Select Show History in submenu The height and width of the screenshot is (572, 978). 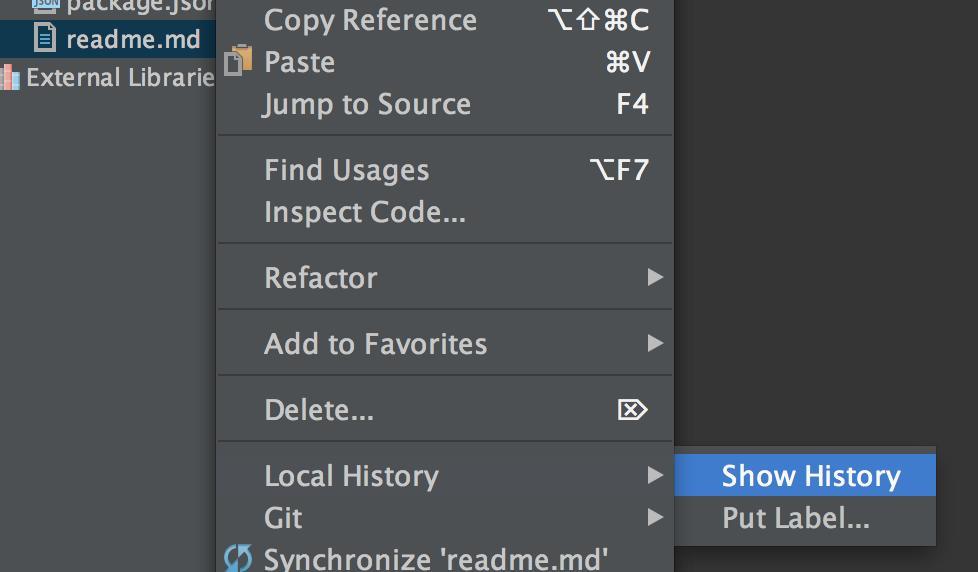click(810, 476)
